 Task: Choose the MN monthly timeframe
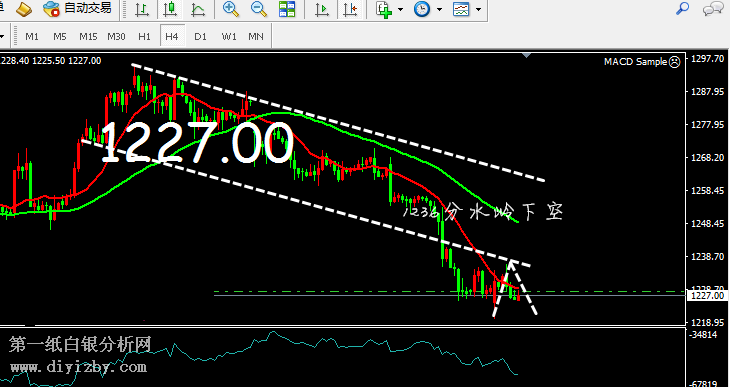(256, 36)
